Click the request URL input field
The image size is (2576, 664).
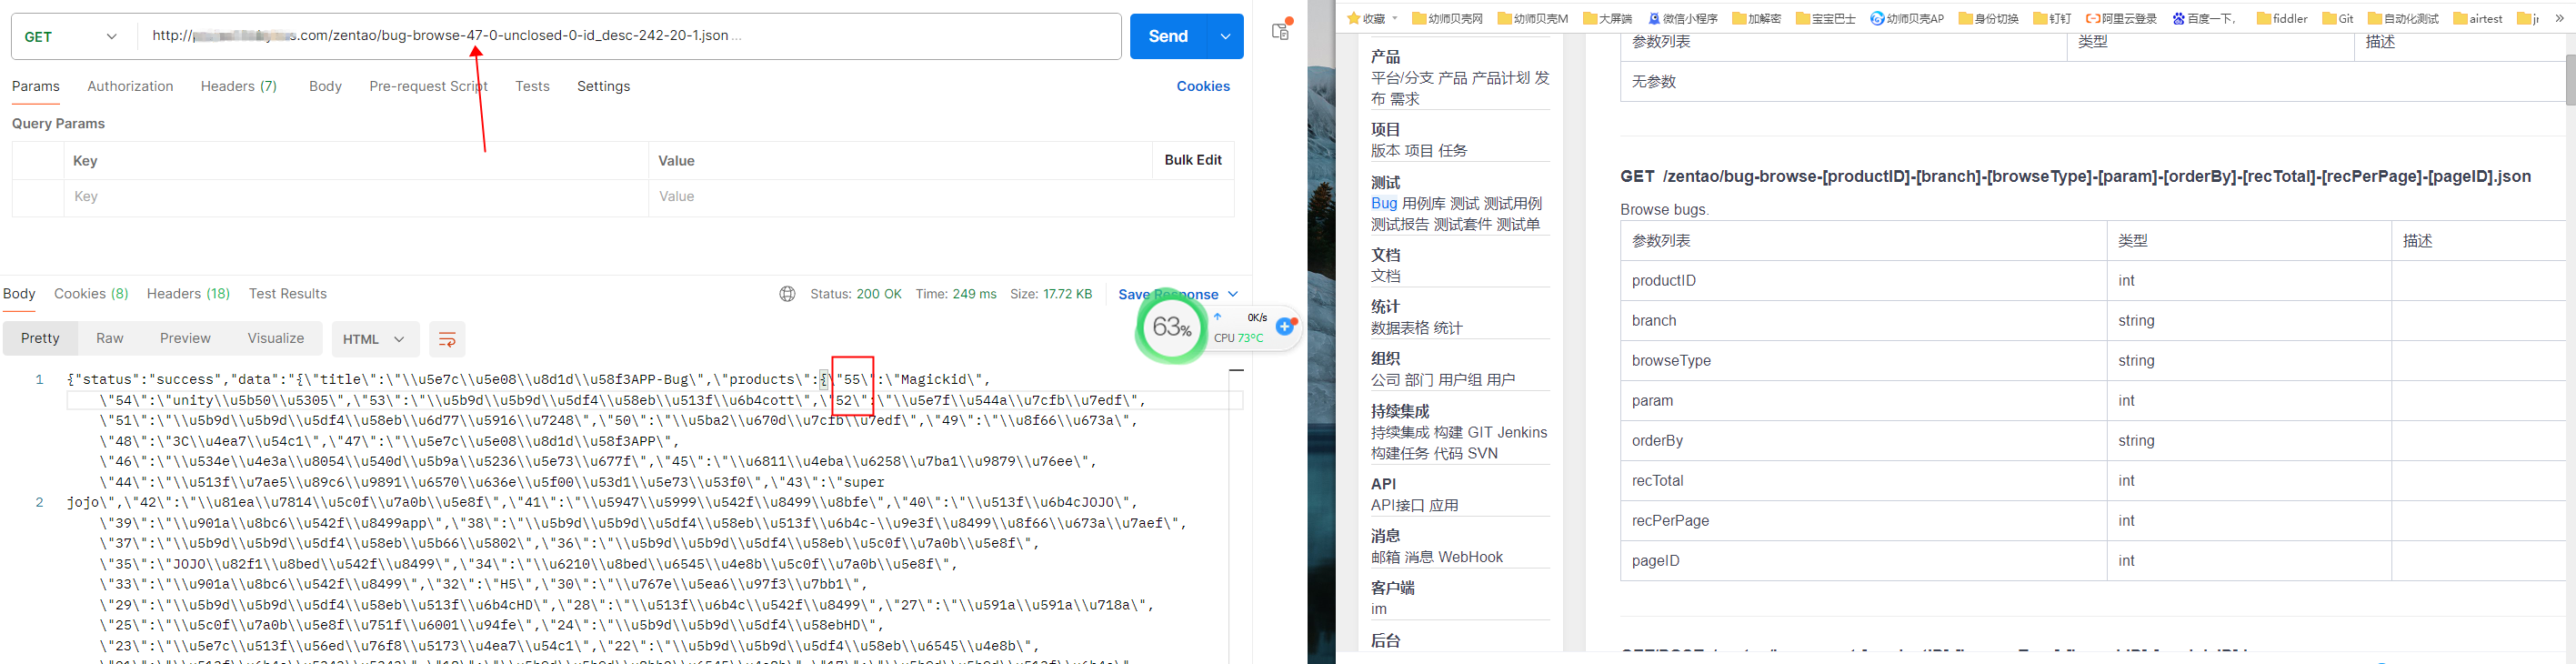click(x=629, y=36)
